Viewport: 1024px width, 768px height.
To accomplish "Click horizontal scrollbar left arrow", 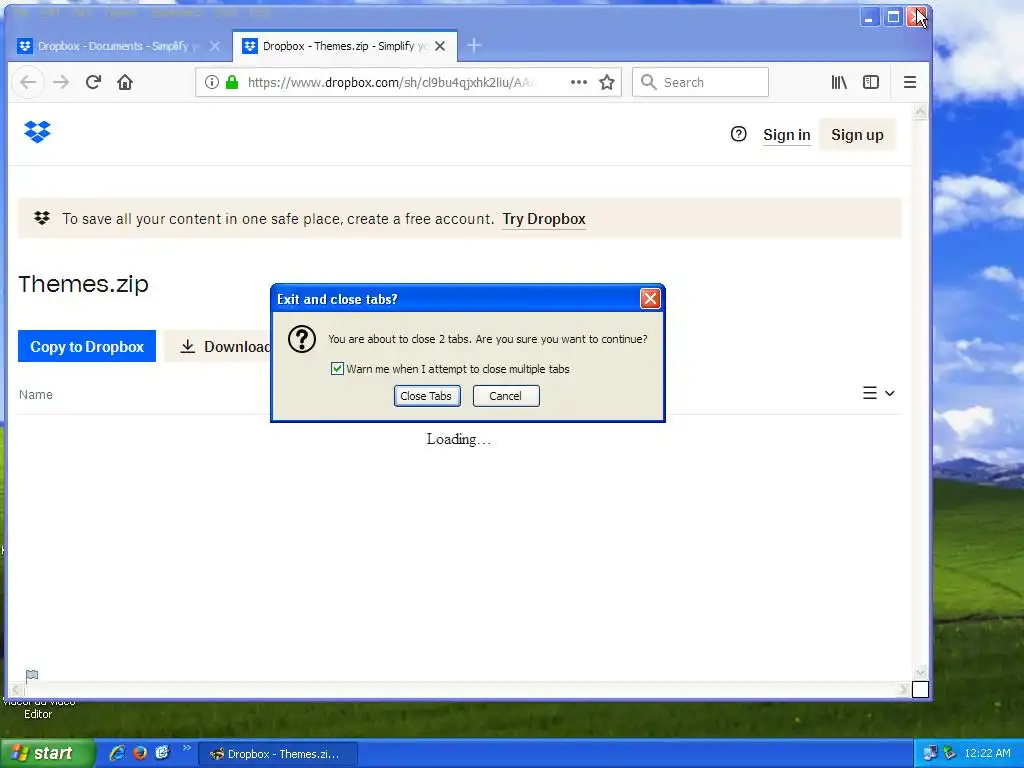I will pyautogui.click(x=15, y=690).
